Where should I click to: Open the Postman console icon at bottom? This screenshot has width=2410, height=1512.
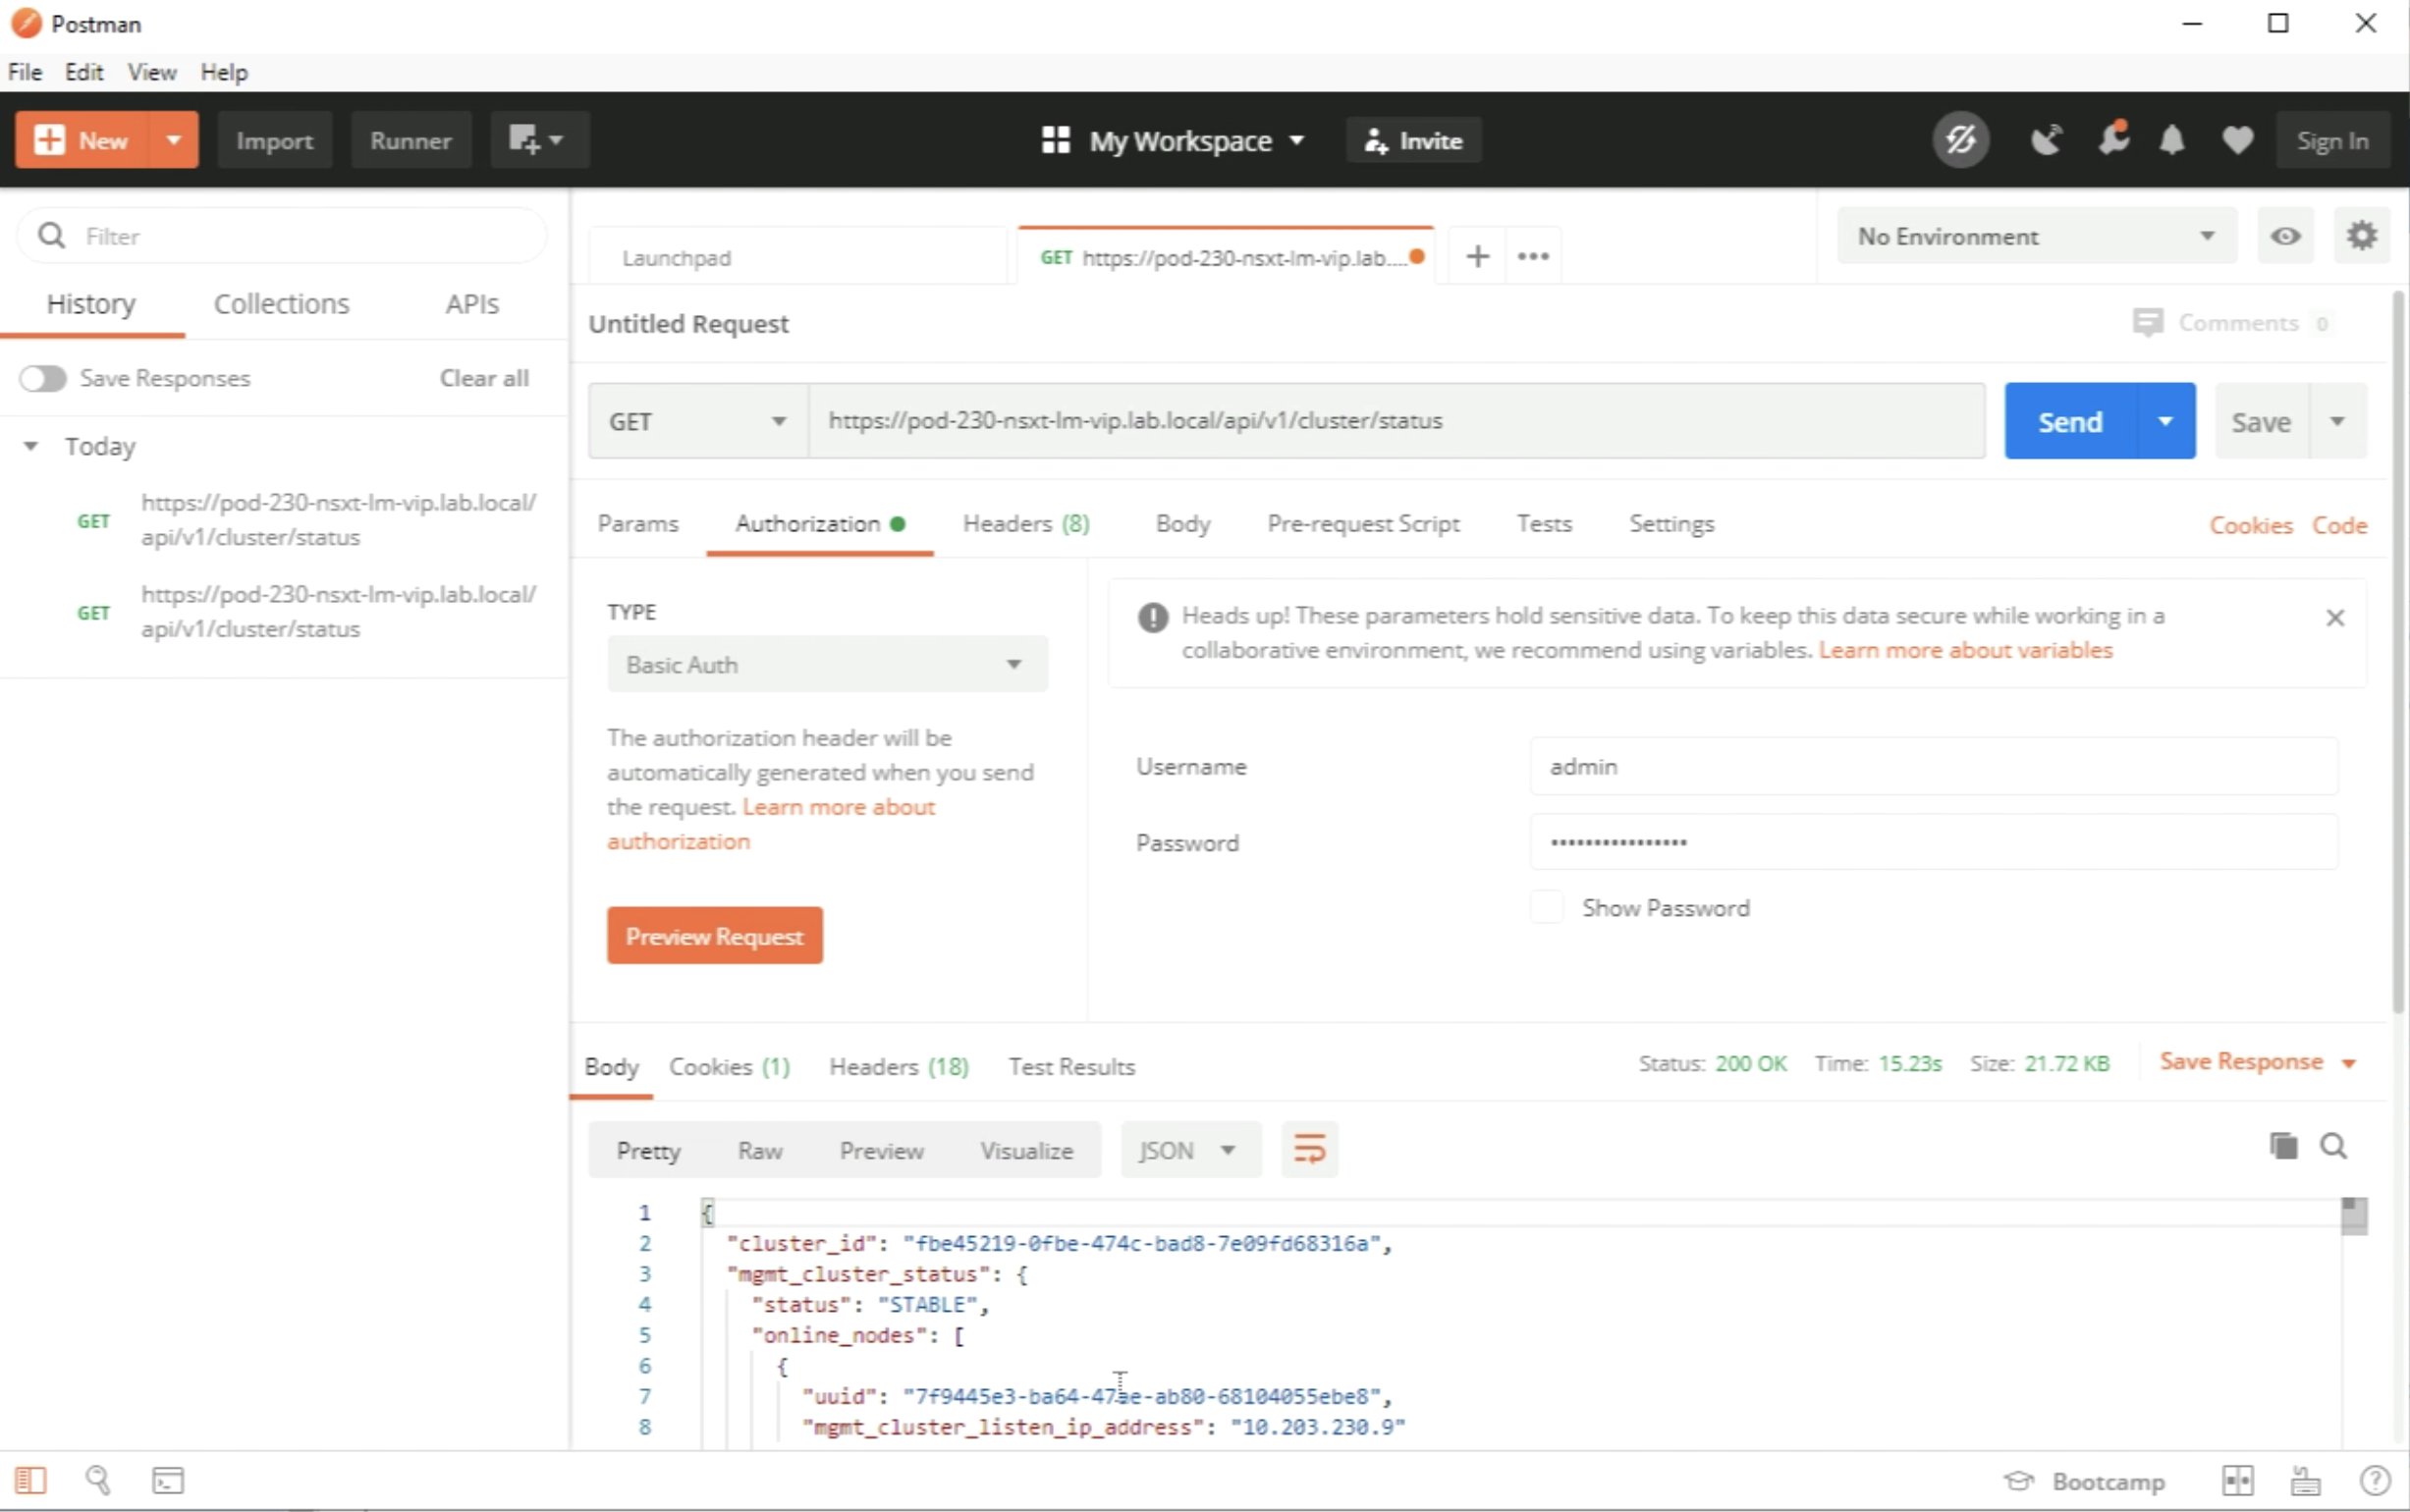167,1480
